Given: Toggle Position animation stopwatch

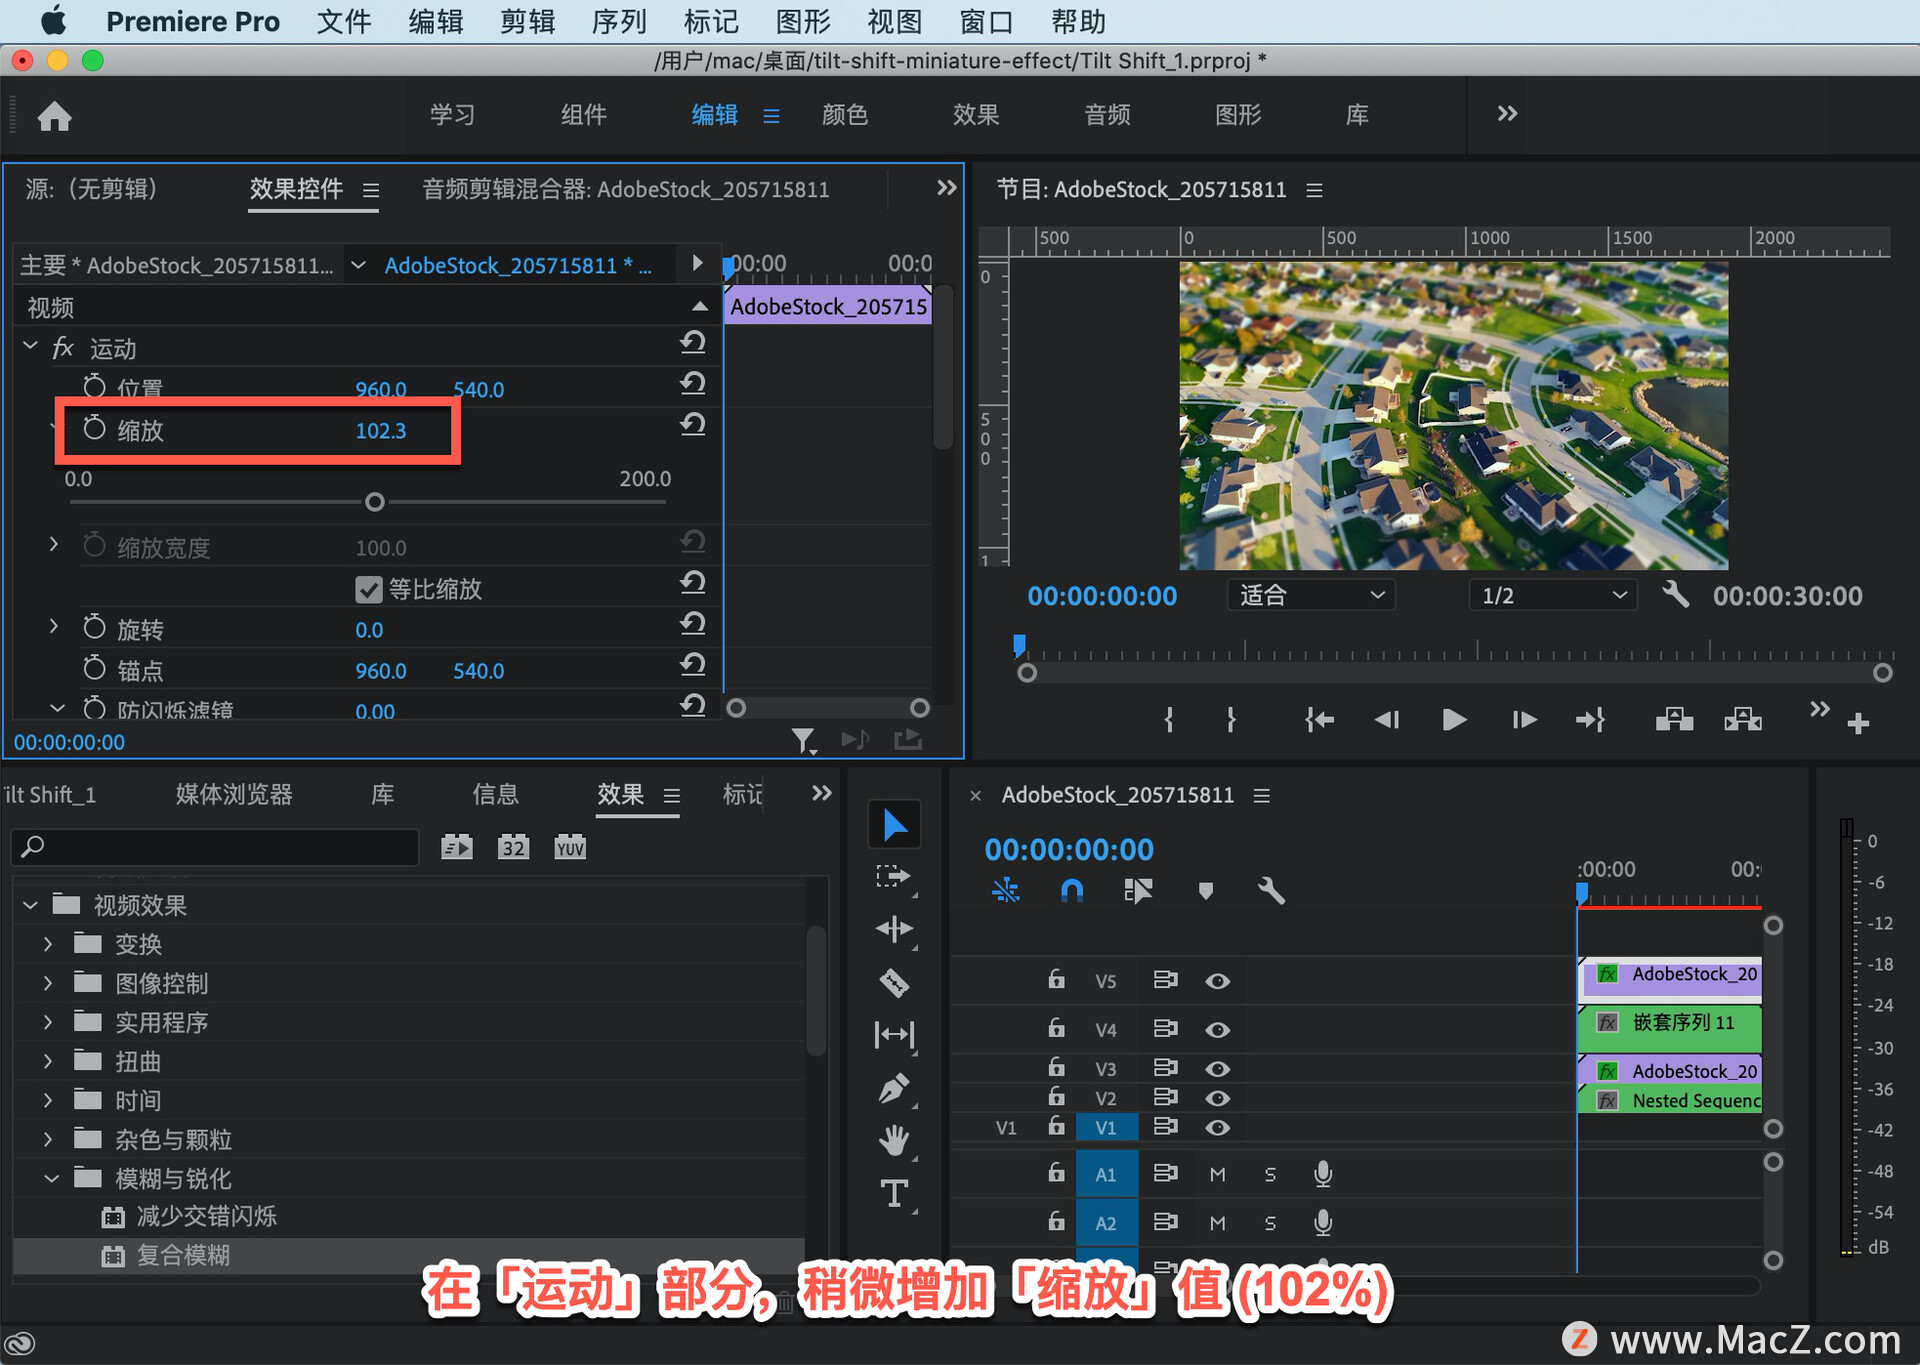Looking at the screenshot, I should pyautogui.click(x=94, y=387).
